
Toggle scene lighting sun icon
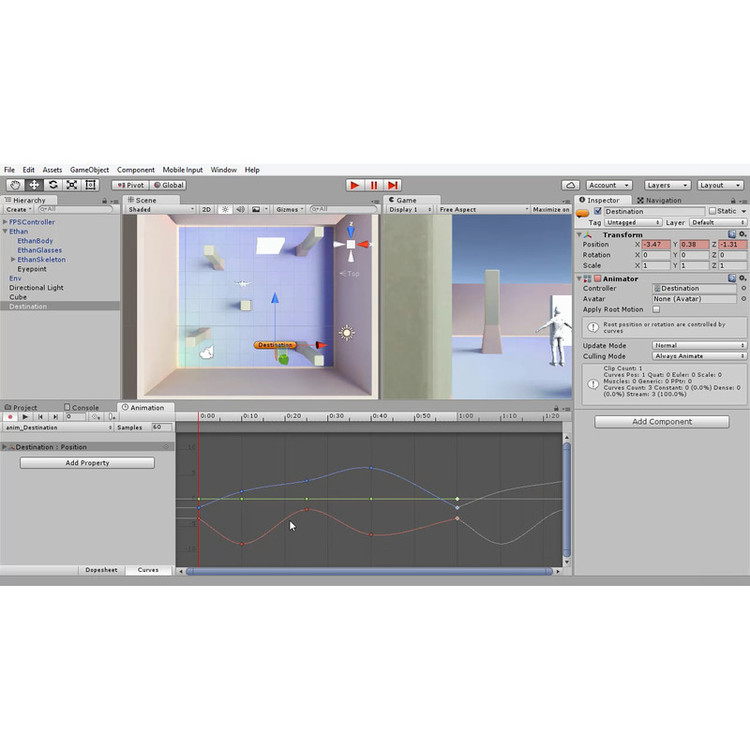(x=224, y=210)
